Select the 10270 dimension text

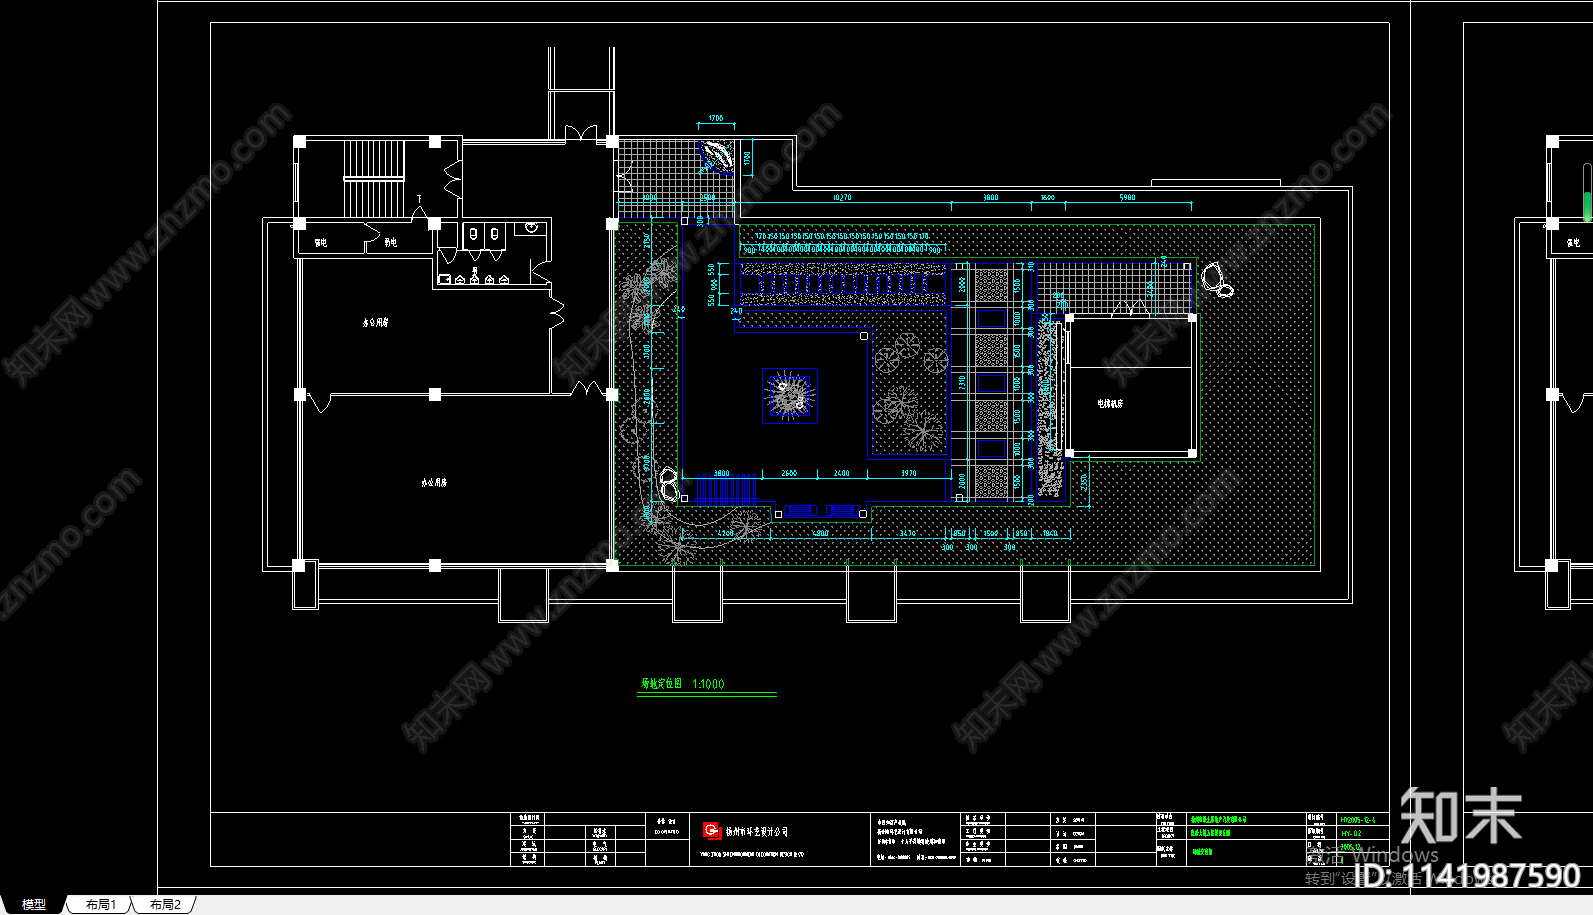point(842,198)
